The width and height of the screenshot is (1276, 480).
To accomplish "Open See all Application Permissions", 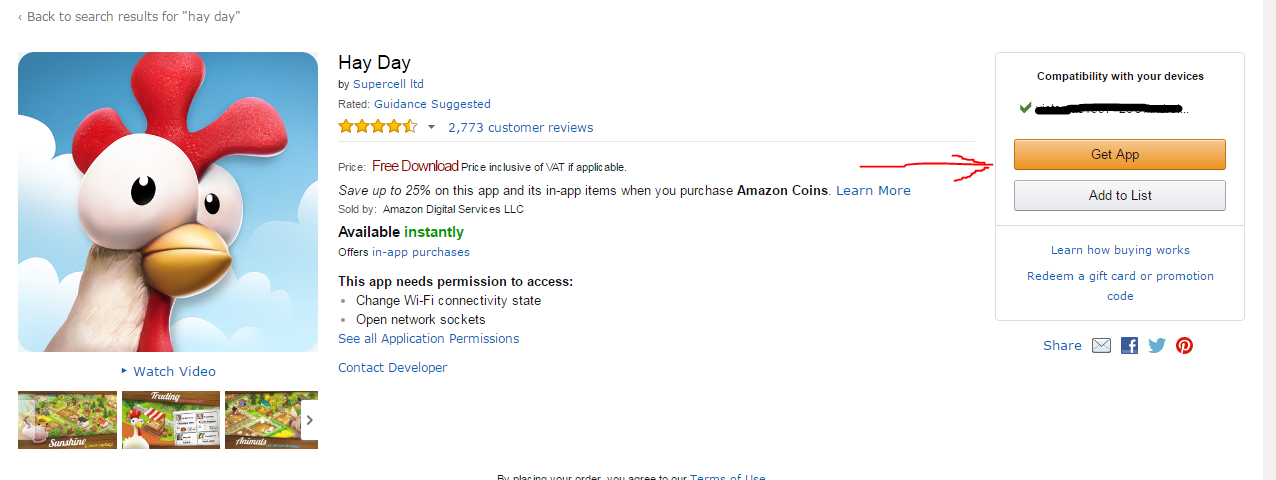I will [429, 339].
